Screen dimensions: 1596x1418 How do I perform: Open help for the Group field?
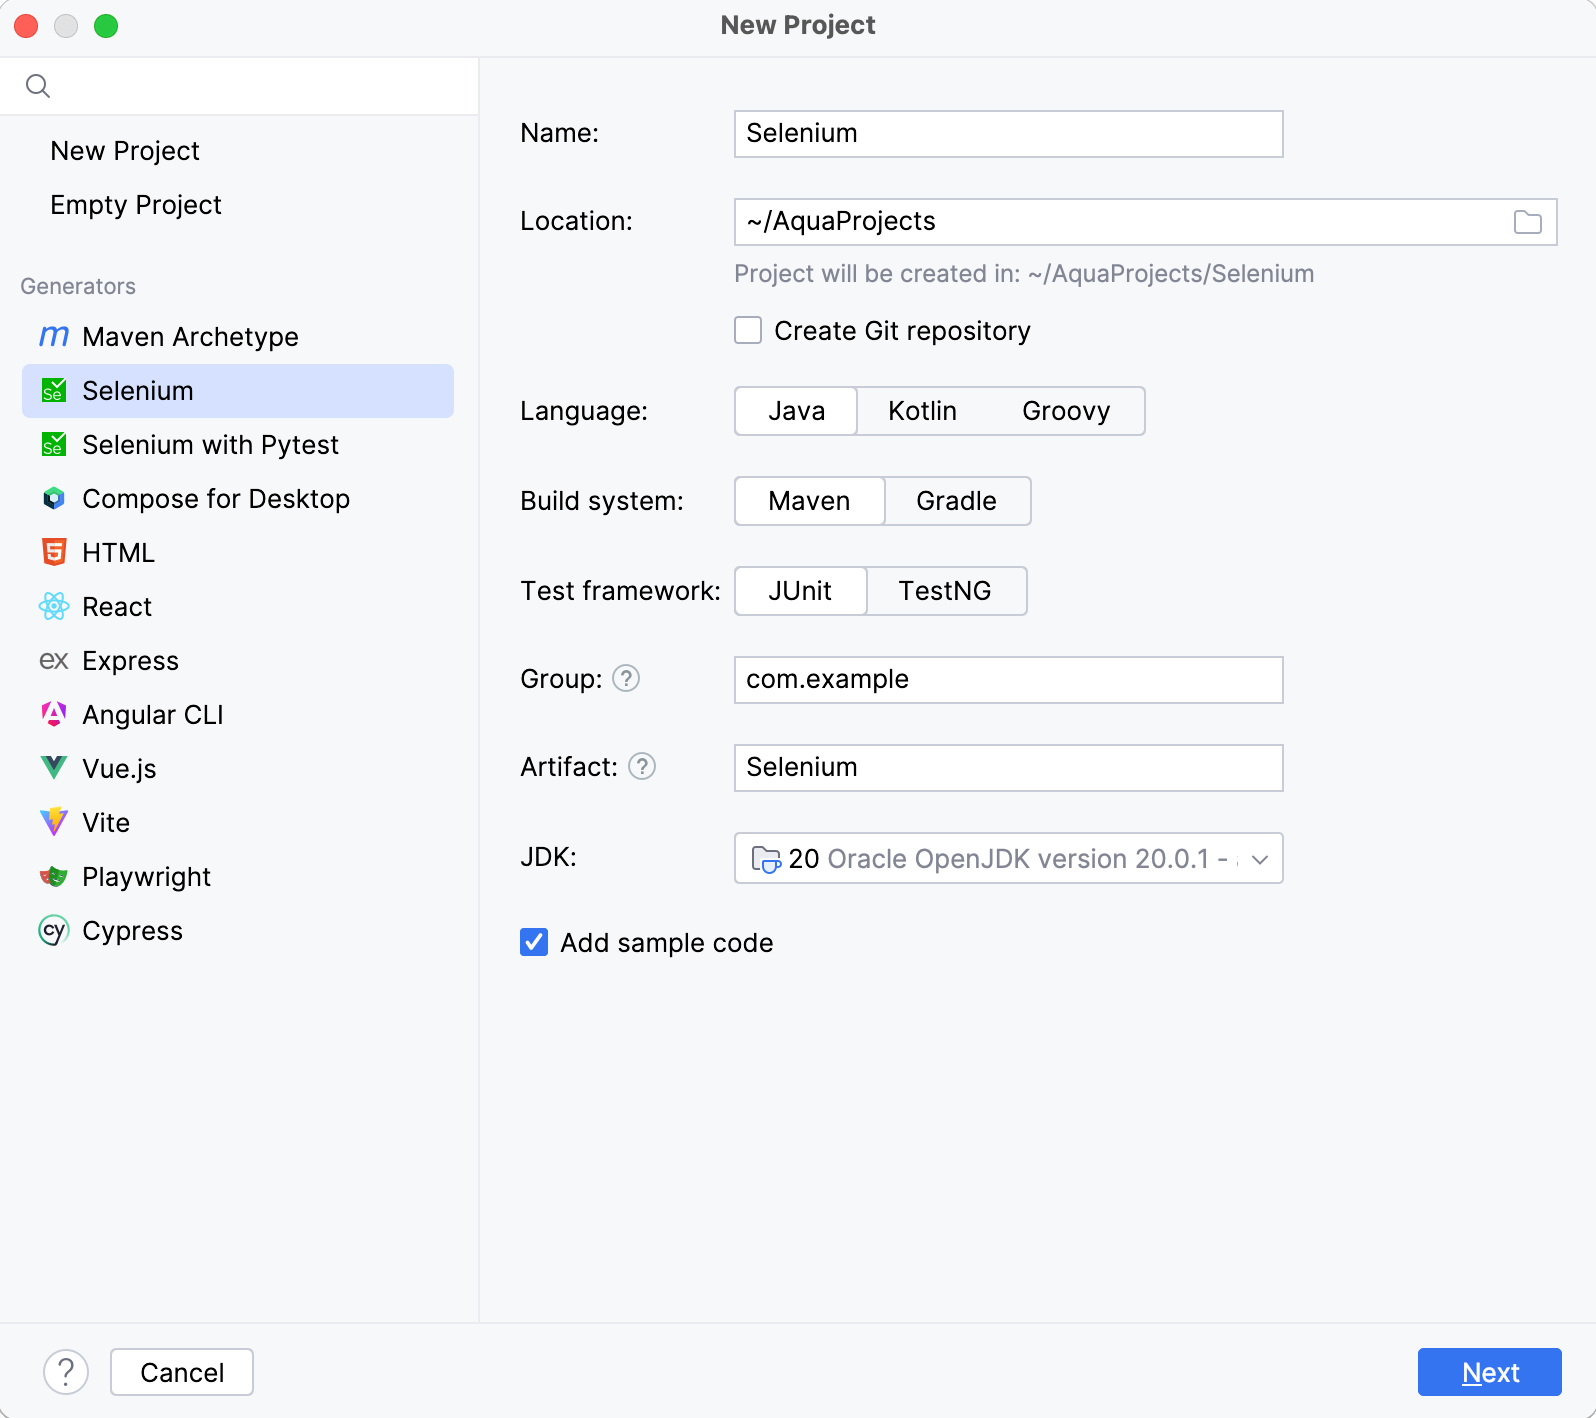626,679
